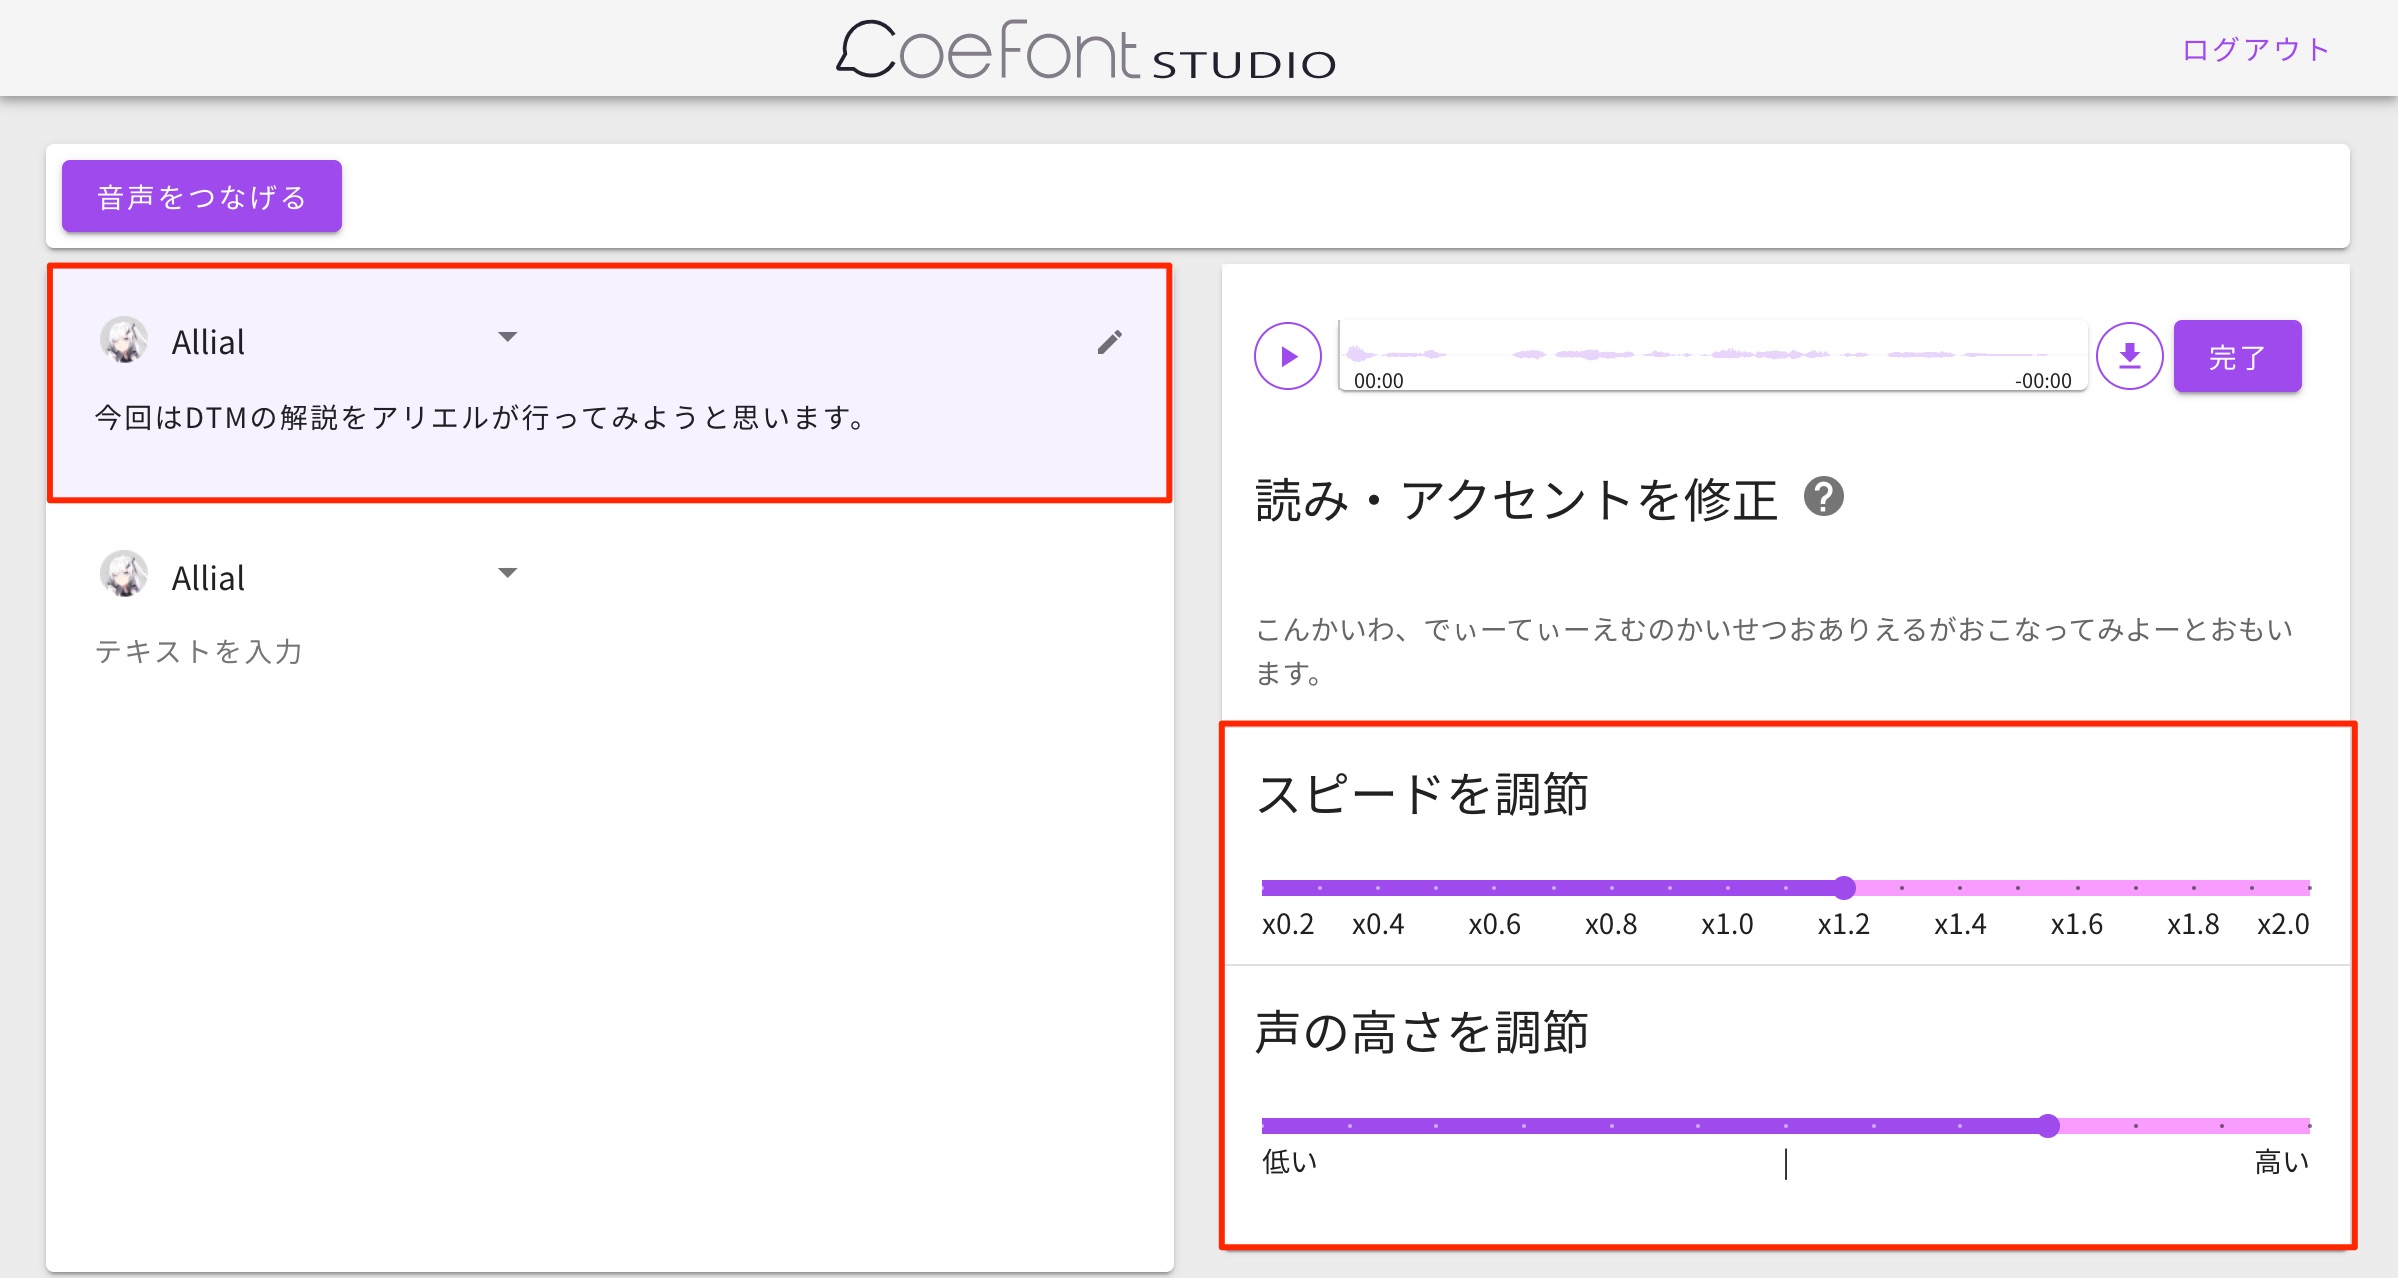The height and width of the screenshot is (1278, 2398).
Task: Click the 声の高さを調節 heading
Action: (x=1422, y=1031)
